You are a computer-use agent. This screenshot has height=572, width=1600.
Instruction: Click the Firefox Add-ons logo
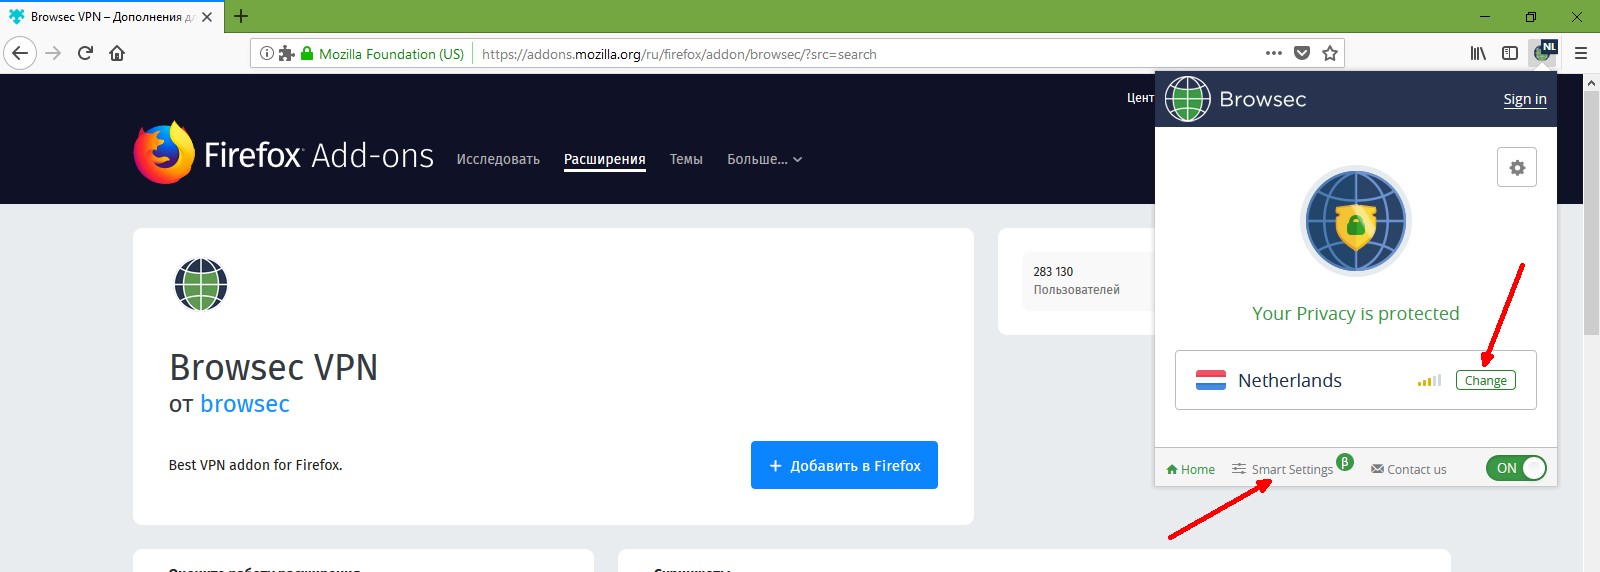click(284, 153)
